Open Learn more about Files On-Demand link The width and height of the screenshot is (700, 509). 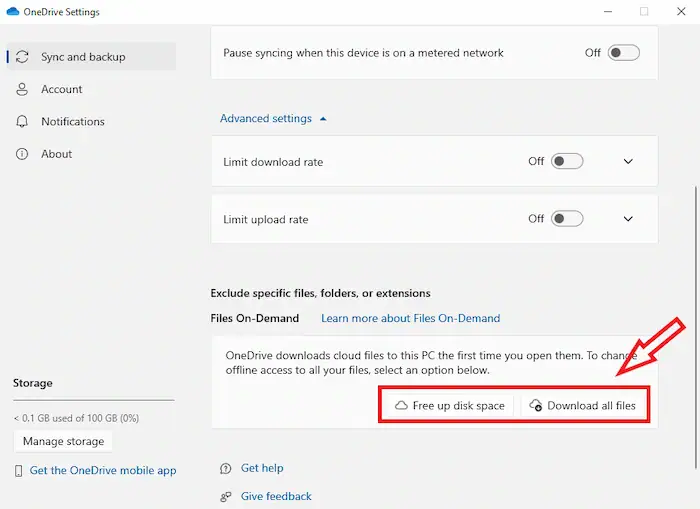(411, 318)
